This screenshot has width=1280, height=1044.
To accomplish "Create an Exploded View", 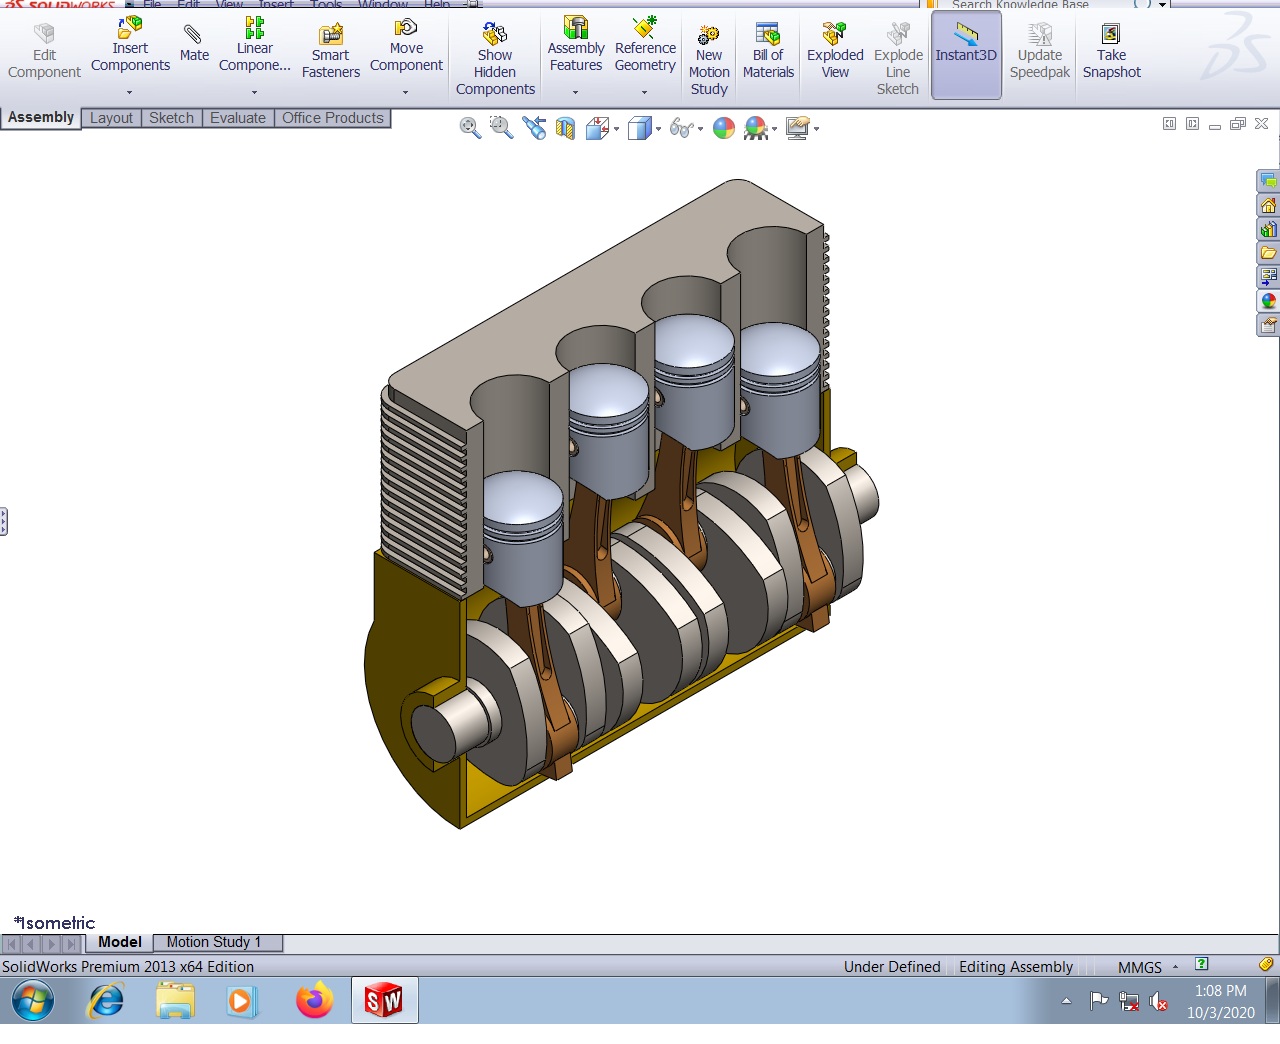I will pos(835,51).
